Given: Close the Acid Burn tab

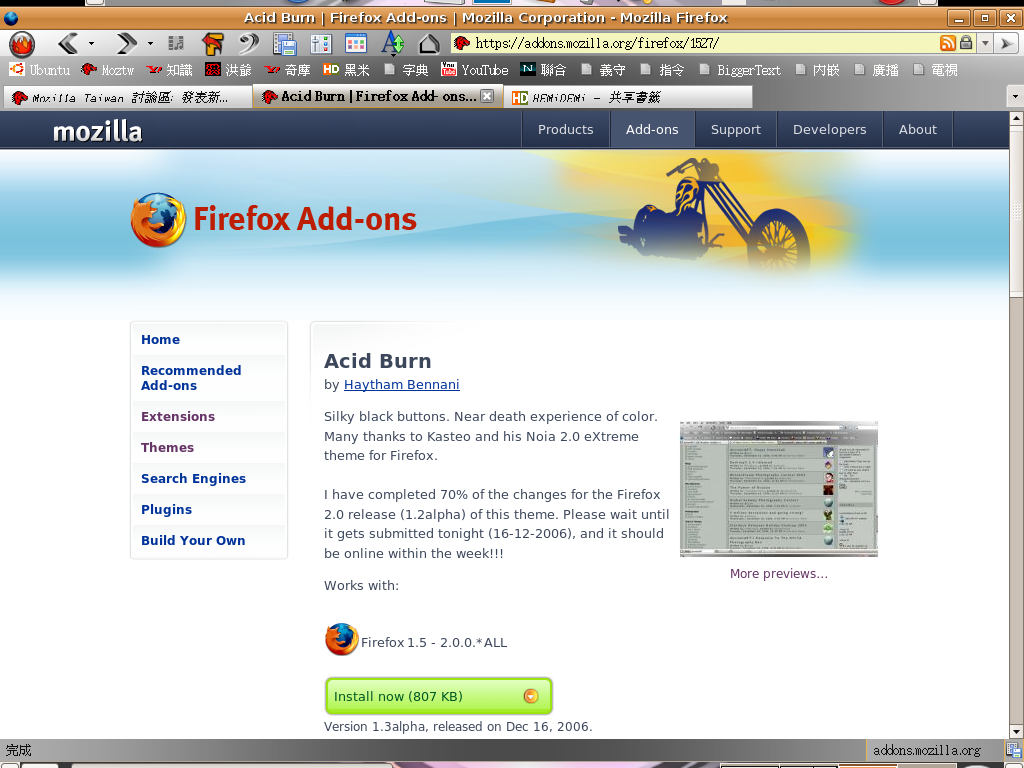Looking at the screenshot, I should point(487,96).
